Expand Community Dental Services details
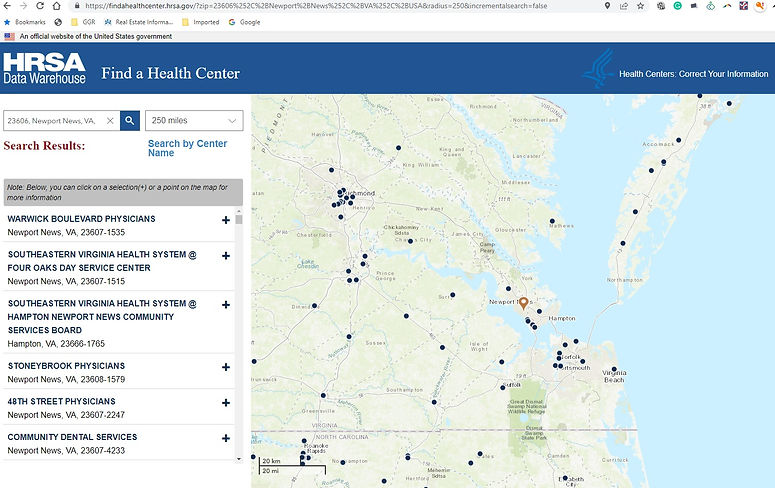Viewport: 775px width, 488px height. pos(226,438)
